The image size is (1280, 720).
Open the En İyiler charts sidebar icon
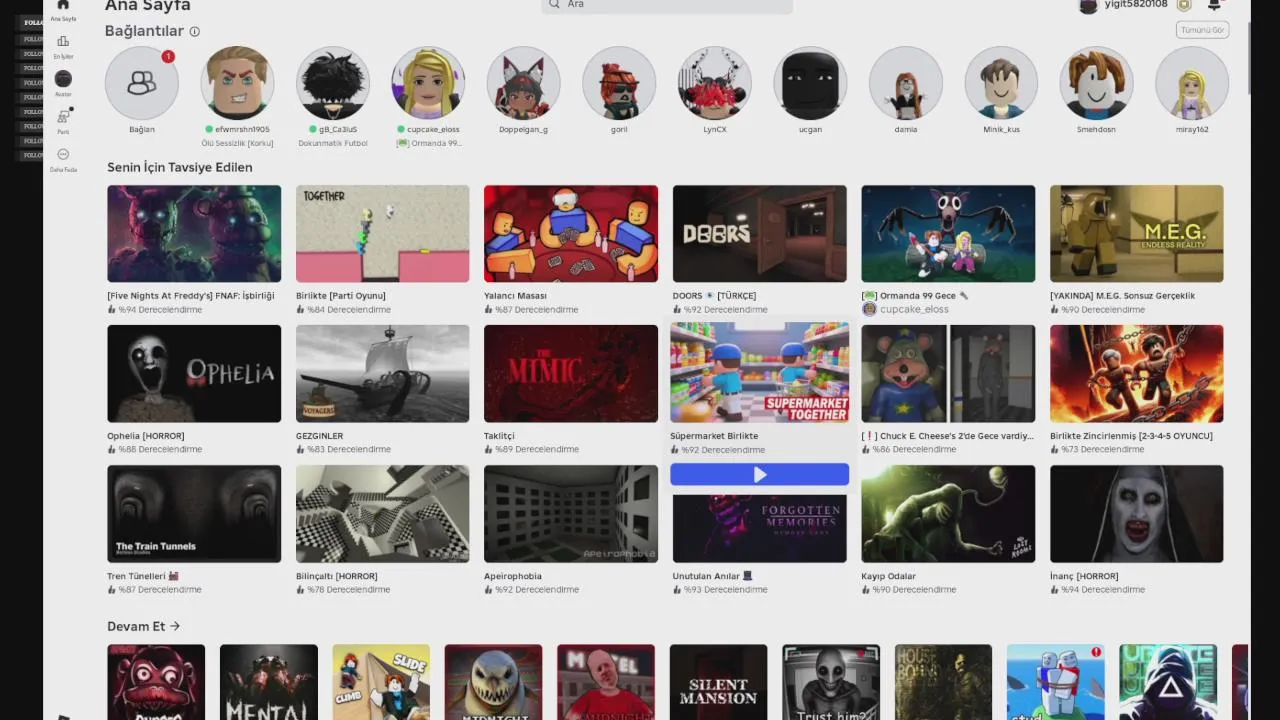pos(63,41)
